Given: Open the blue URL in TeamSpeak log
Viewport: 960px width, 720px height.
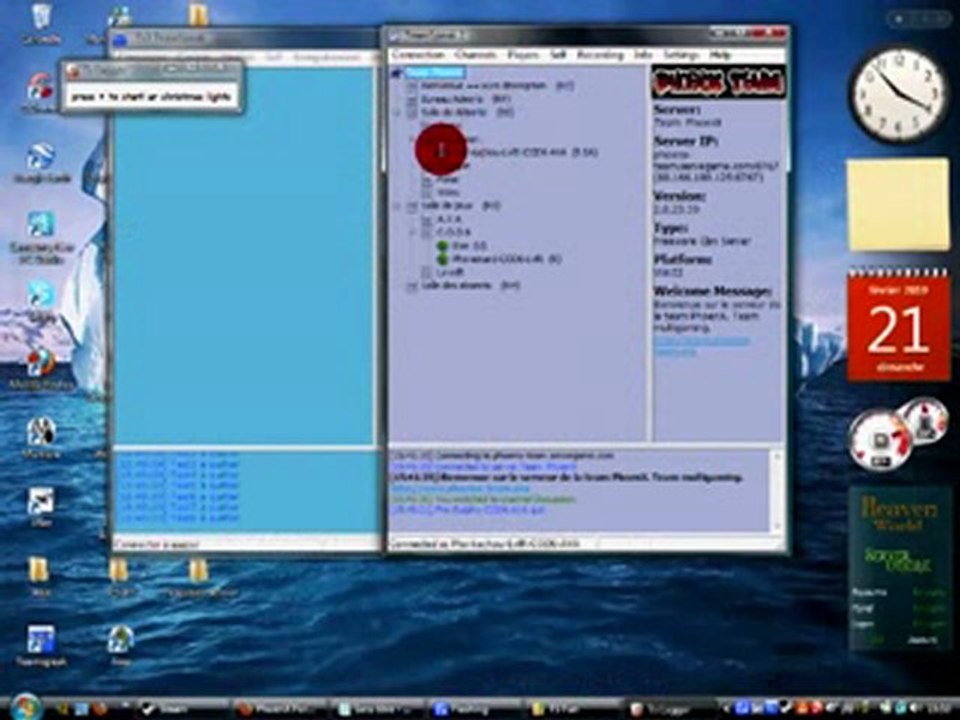Looking at the screenshot, I should (460, 489).
